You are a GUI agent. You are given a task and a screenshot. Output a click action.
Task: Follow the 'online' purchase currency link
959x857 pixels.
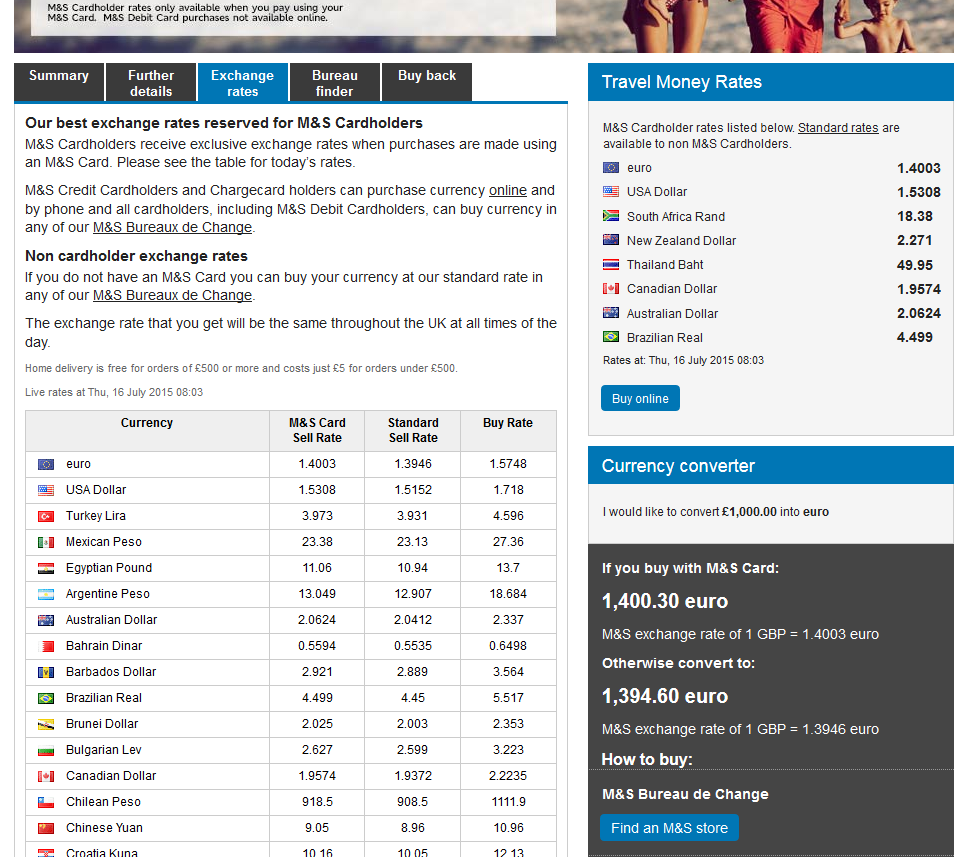[x=508, y=190]
